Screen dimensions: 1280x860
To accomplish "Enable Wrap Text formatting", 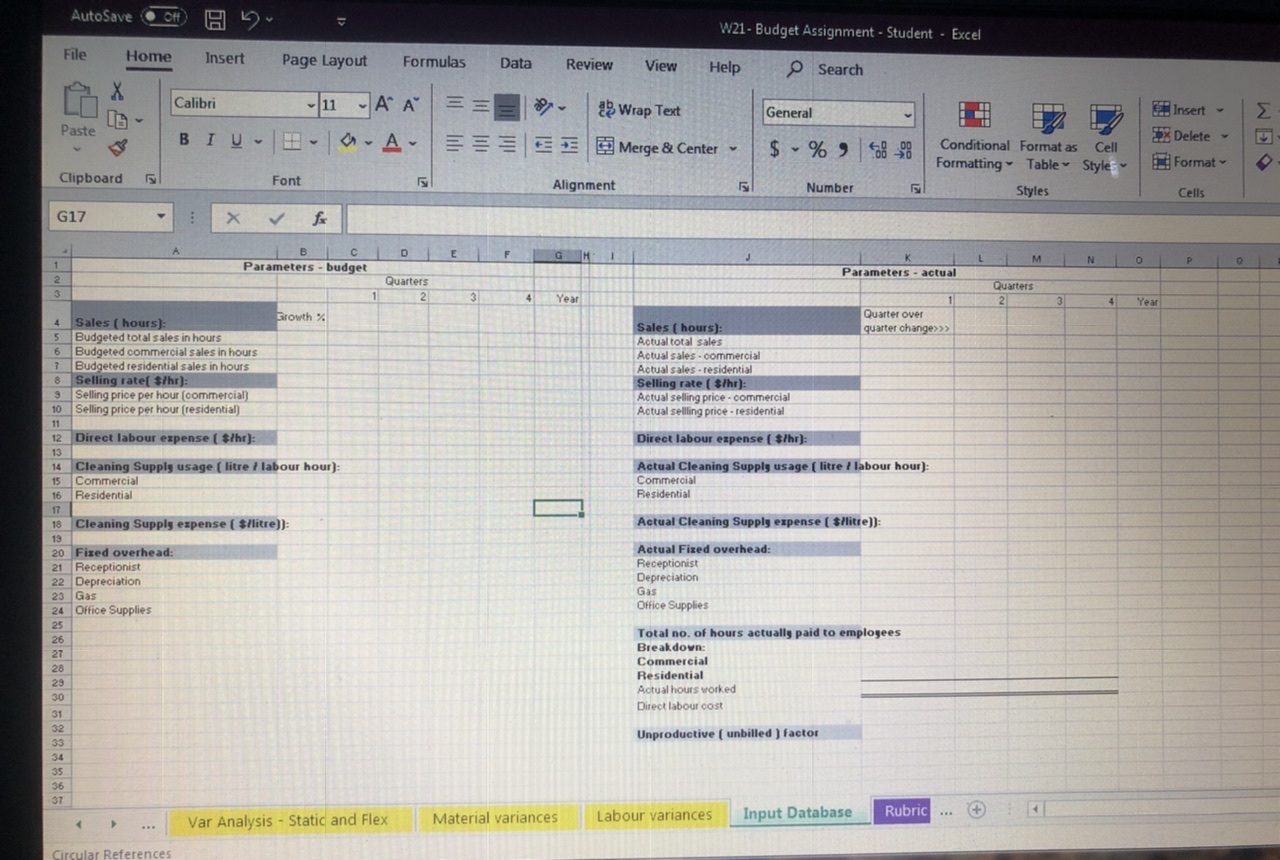I will [x=639, y=110].
